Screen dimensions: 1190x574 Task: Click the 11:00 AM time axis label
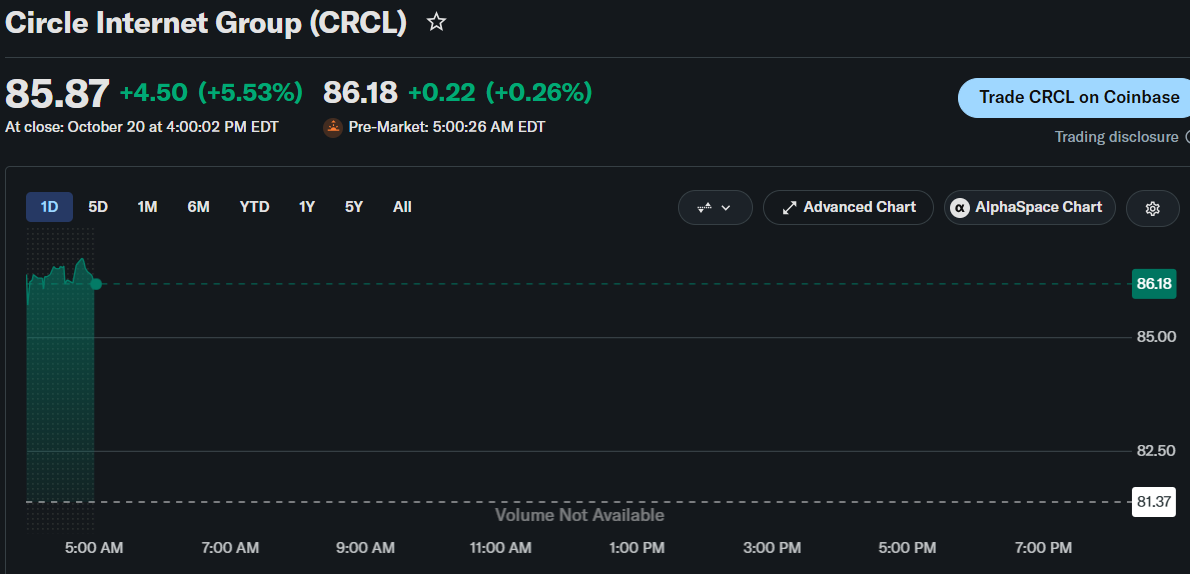coord(500,547)
